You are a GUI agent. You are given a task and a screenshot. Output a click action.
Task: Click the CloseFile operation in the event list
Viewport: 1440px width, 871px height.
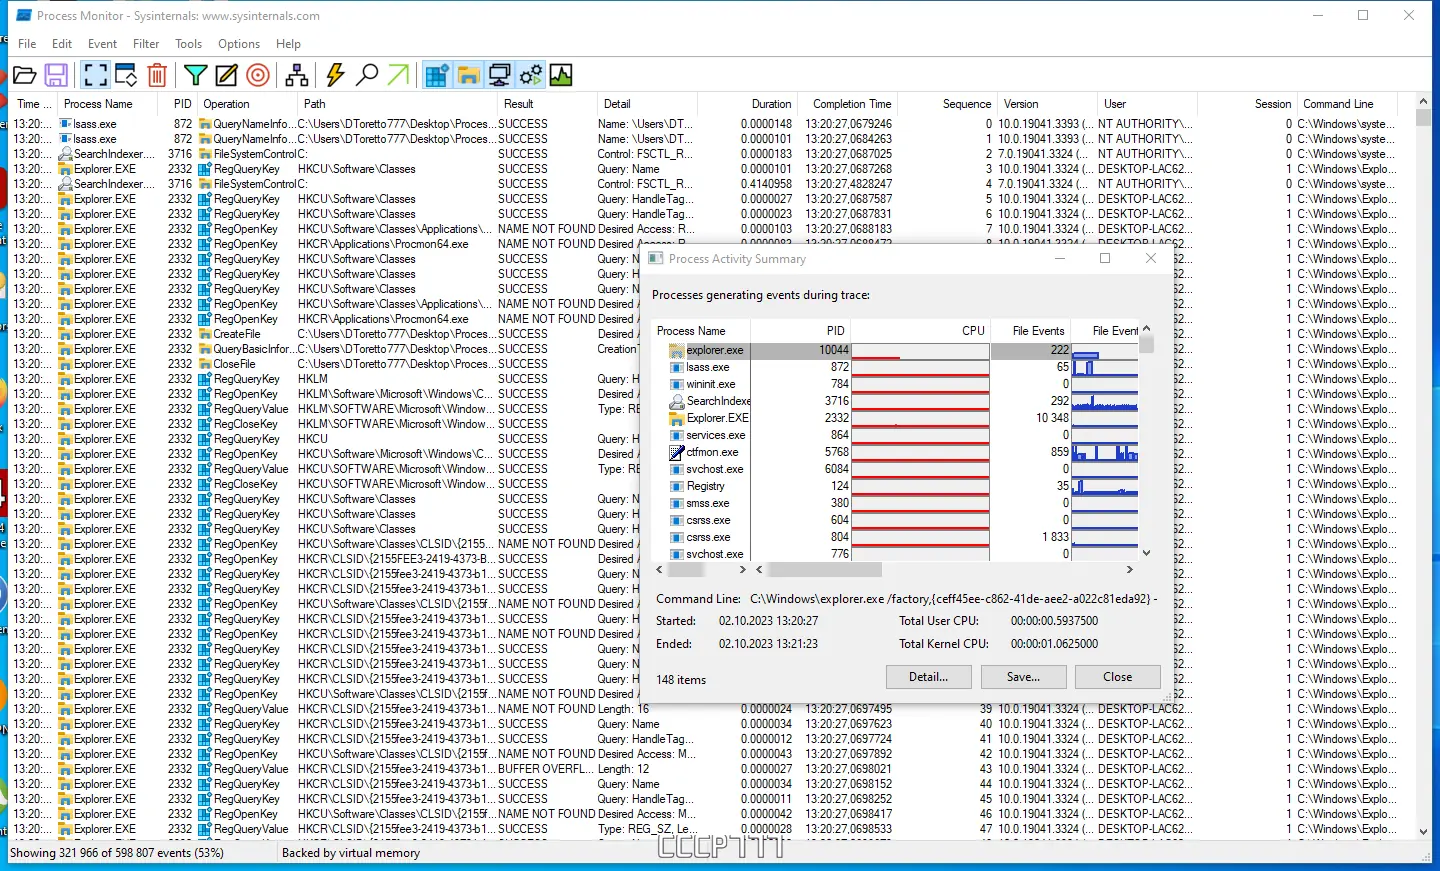pyautogui.click(x=234, y=364)
